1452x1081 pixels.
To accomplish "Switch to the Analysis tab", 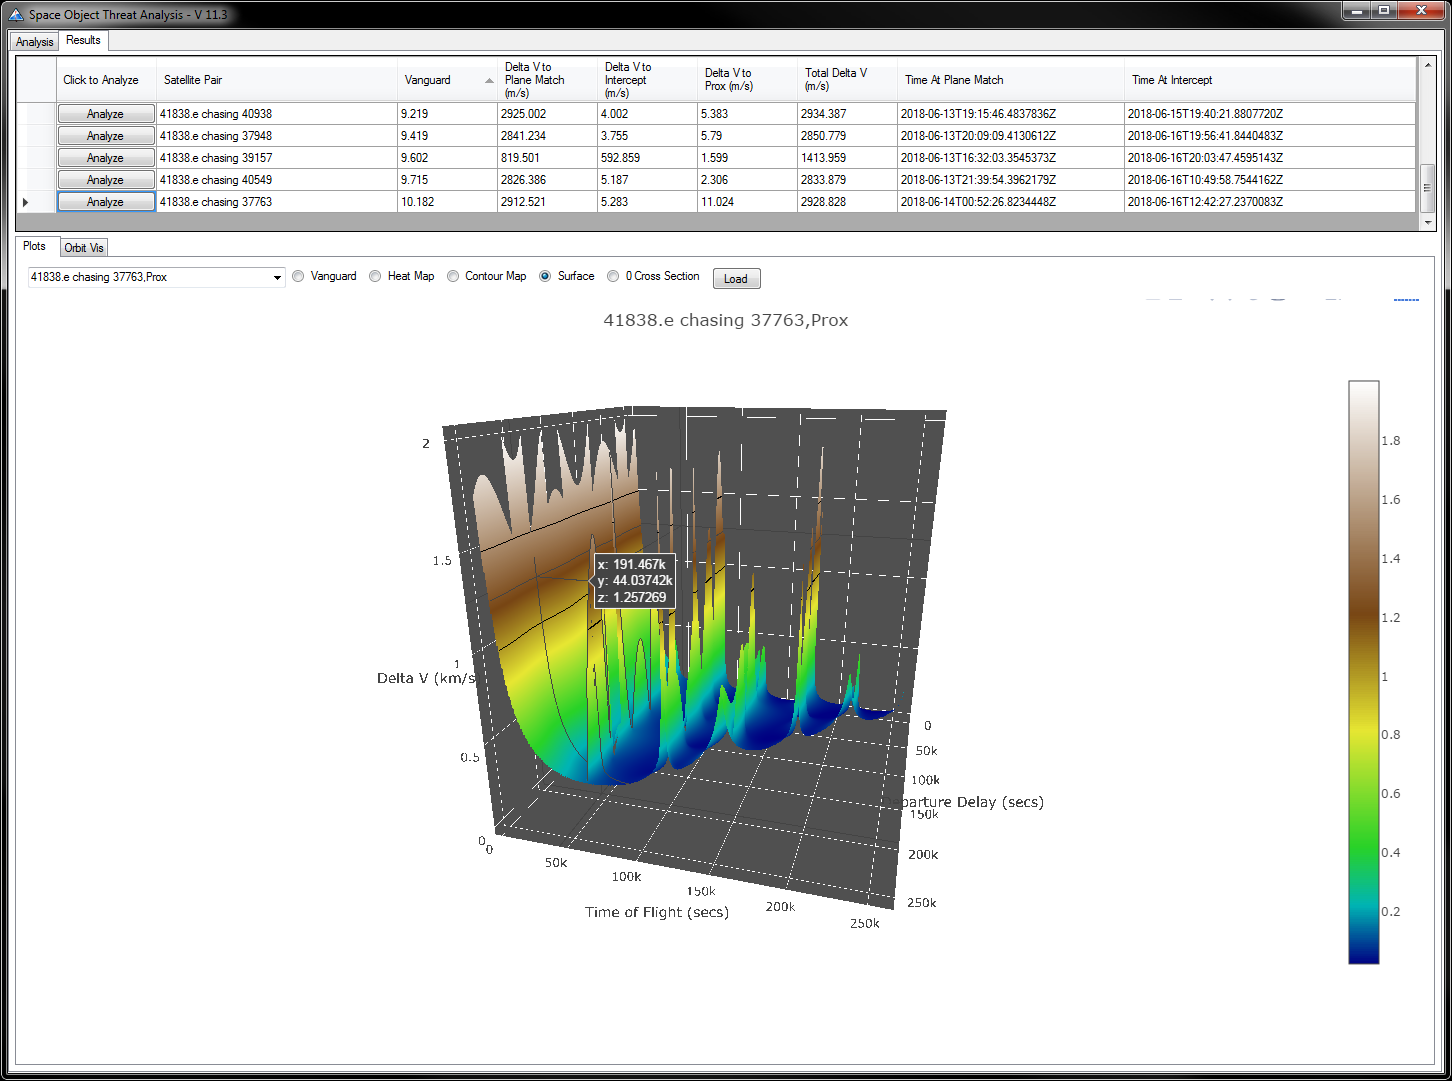I will pyautogui.click(x=34, y=42).
